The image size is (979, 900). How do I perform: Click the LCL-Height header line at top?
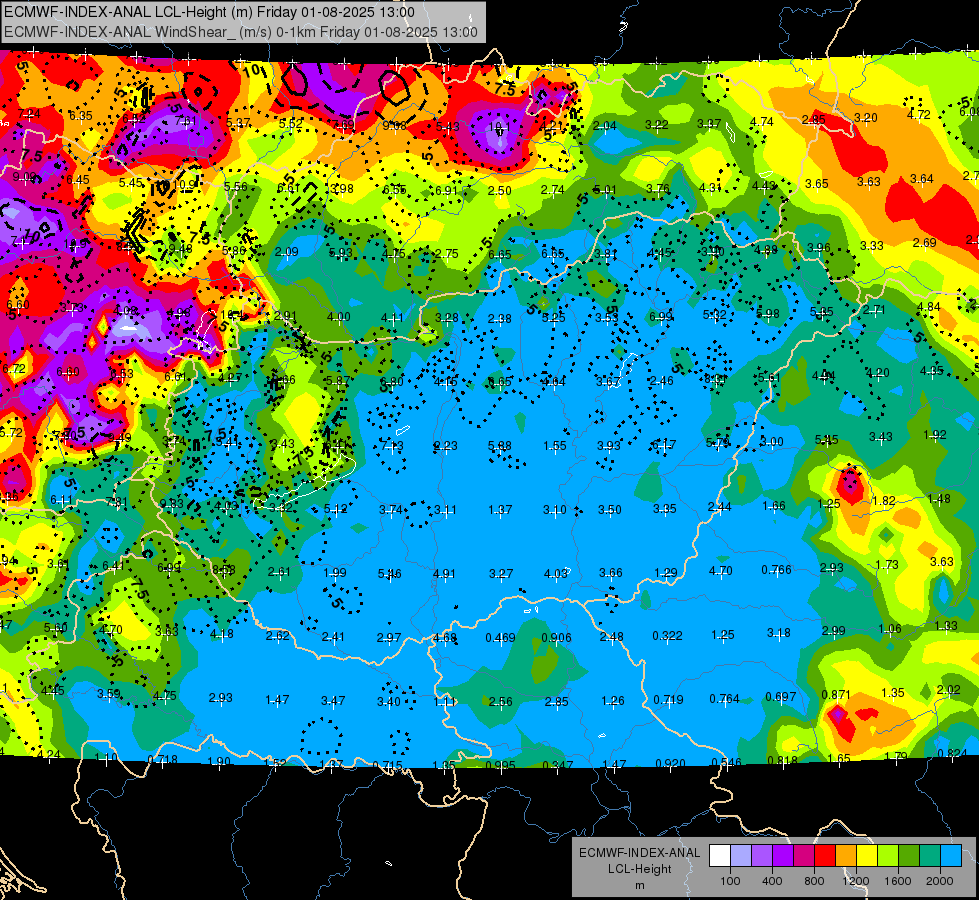[209, 12]
